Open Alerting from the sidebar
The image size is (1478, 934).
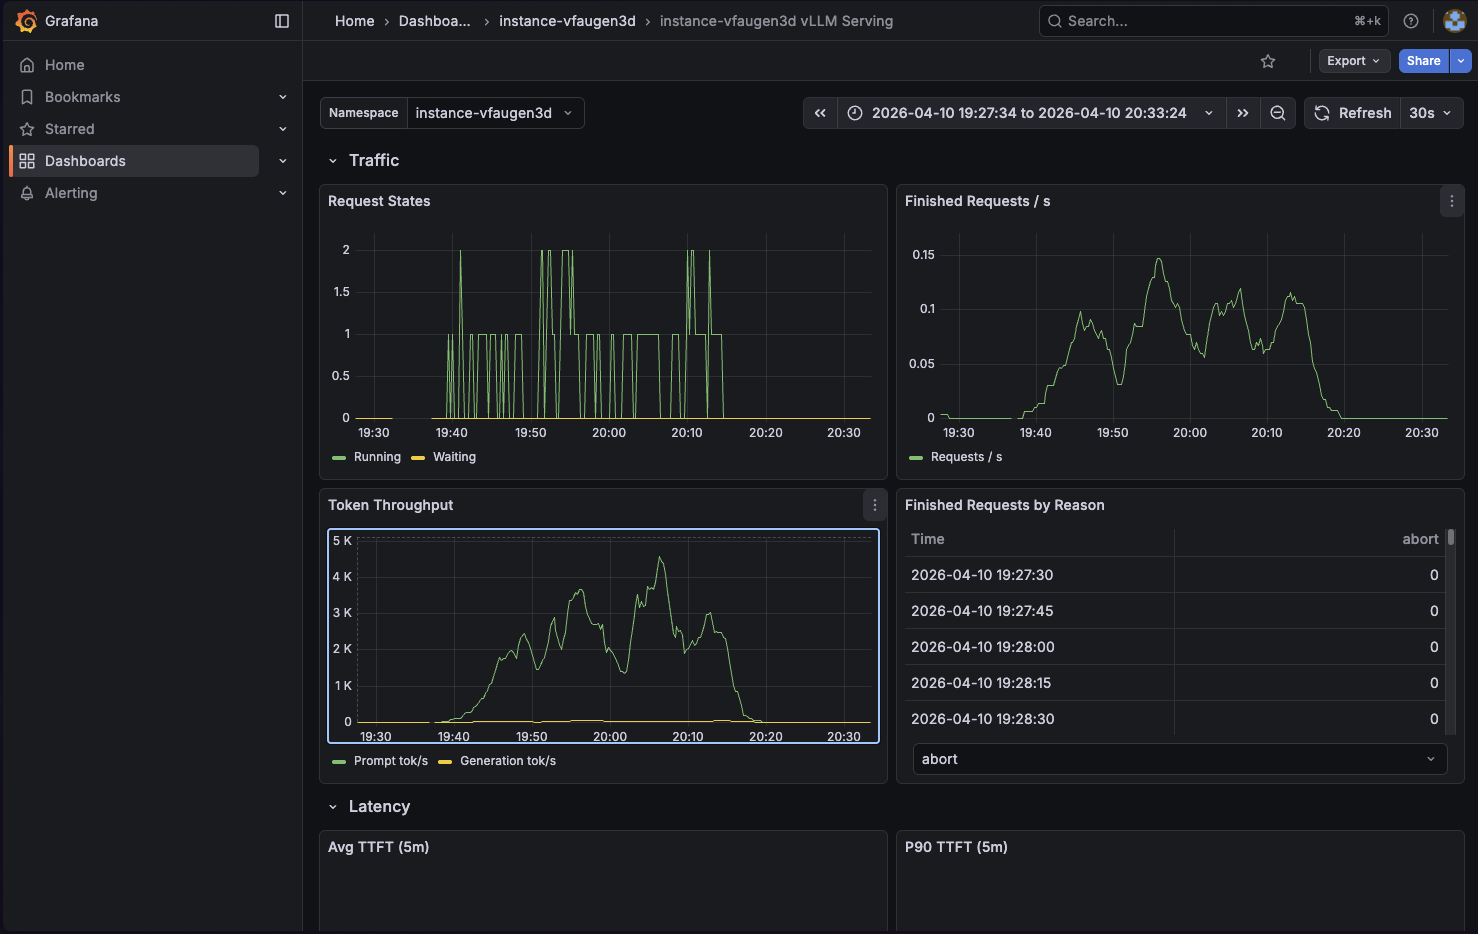70,193
